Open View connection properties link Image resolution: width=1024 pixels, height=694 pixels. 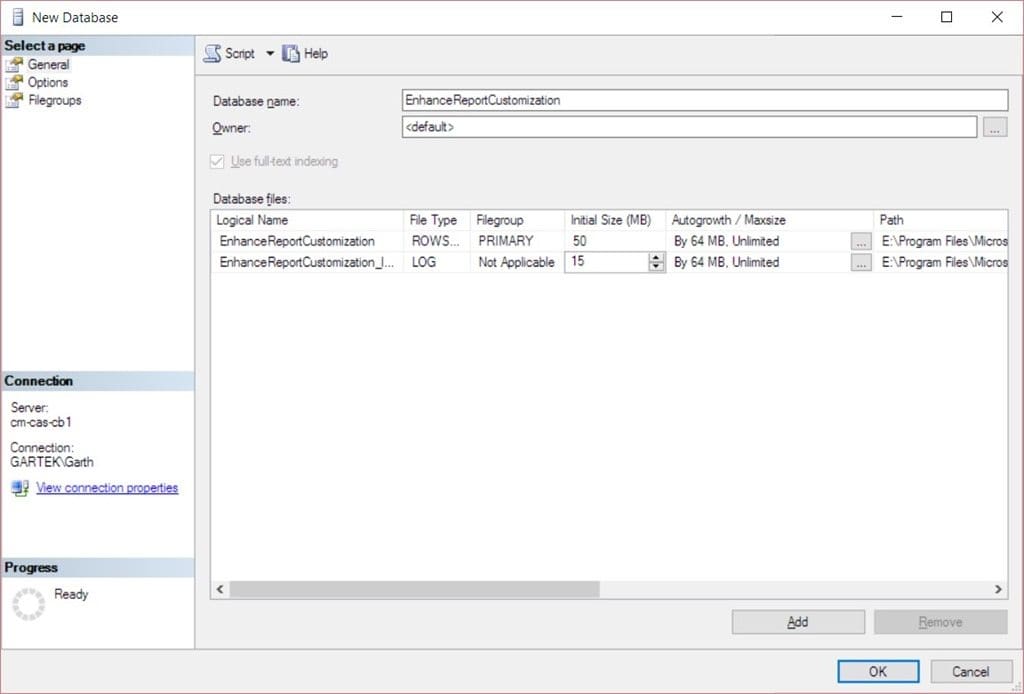coord(107,488)
